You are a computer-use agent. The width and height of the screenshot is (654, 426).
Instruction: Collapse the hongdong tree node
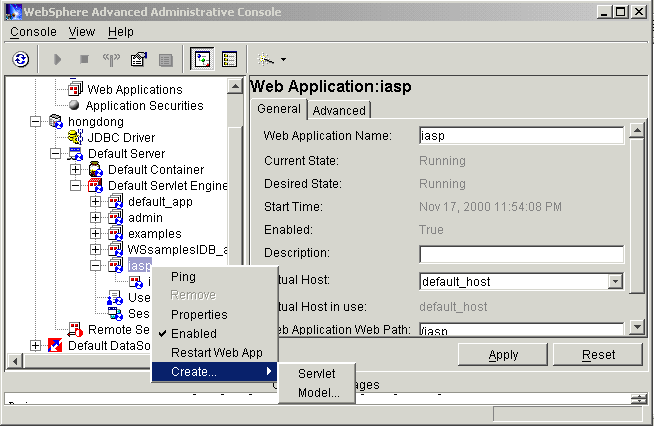pos(35,121)
